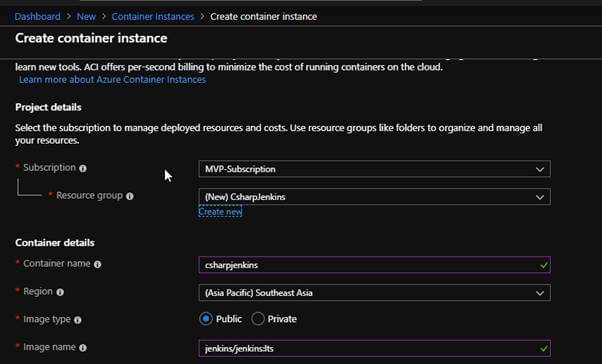Click the Region field label
The image size is (602, 364).
click(x=38, y=291)
